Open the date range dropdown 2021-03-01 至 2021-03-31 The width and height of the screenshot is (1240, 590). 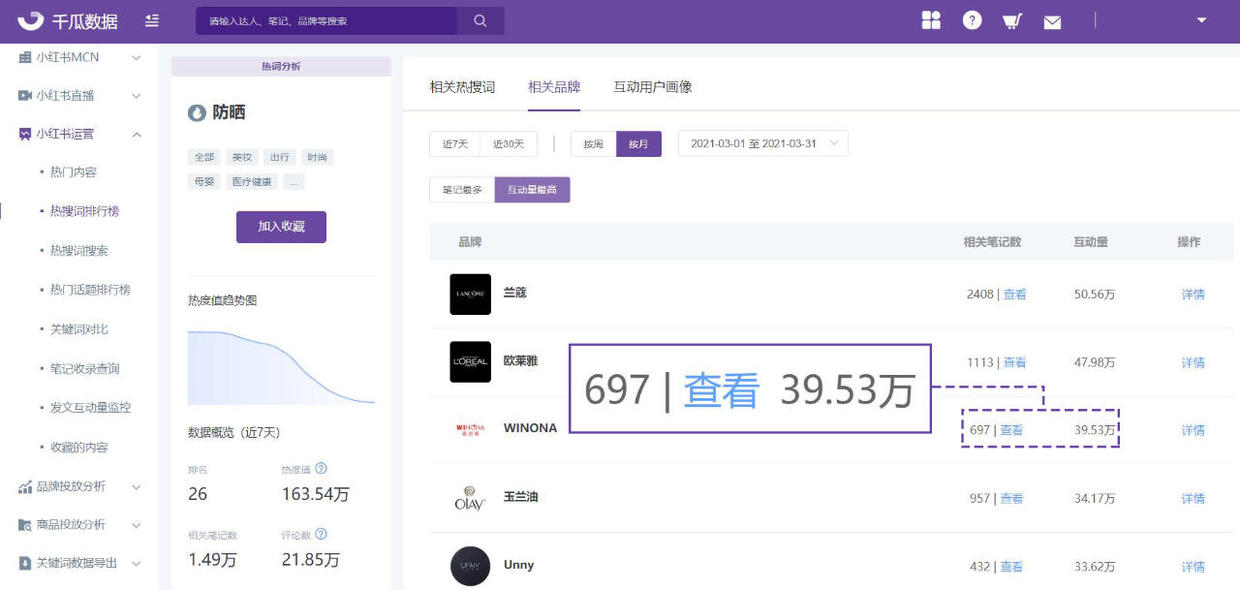tap(763, 144)
